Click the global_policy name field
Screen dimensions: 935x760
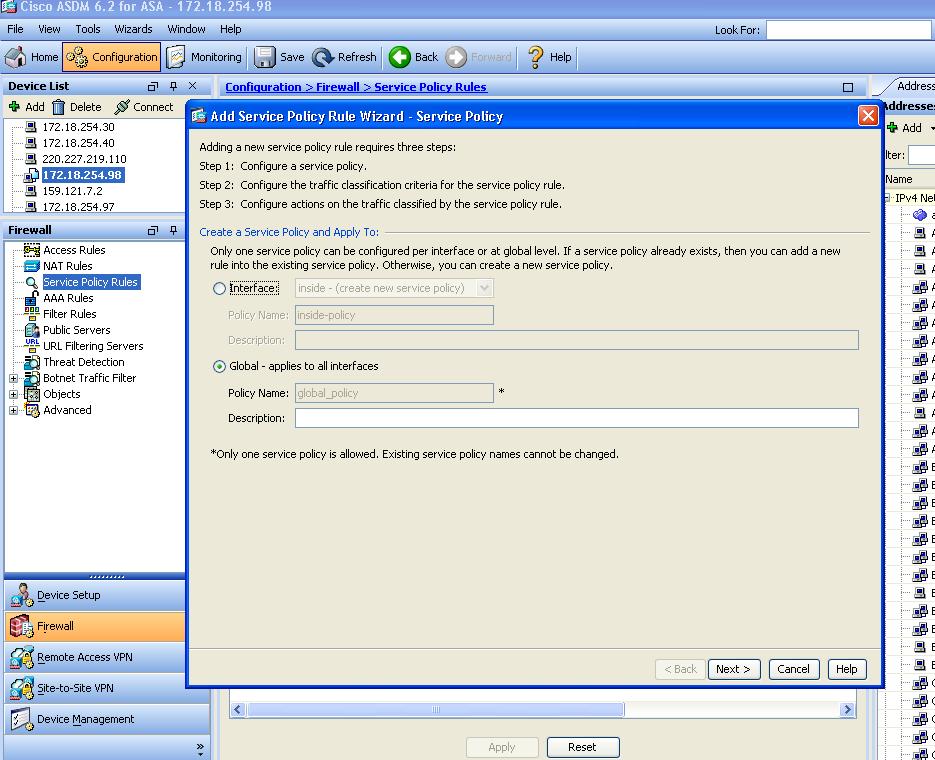[394, 393]
